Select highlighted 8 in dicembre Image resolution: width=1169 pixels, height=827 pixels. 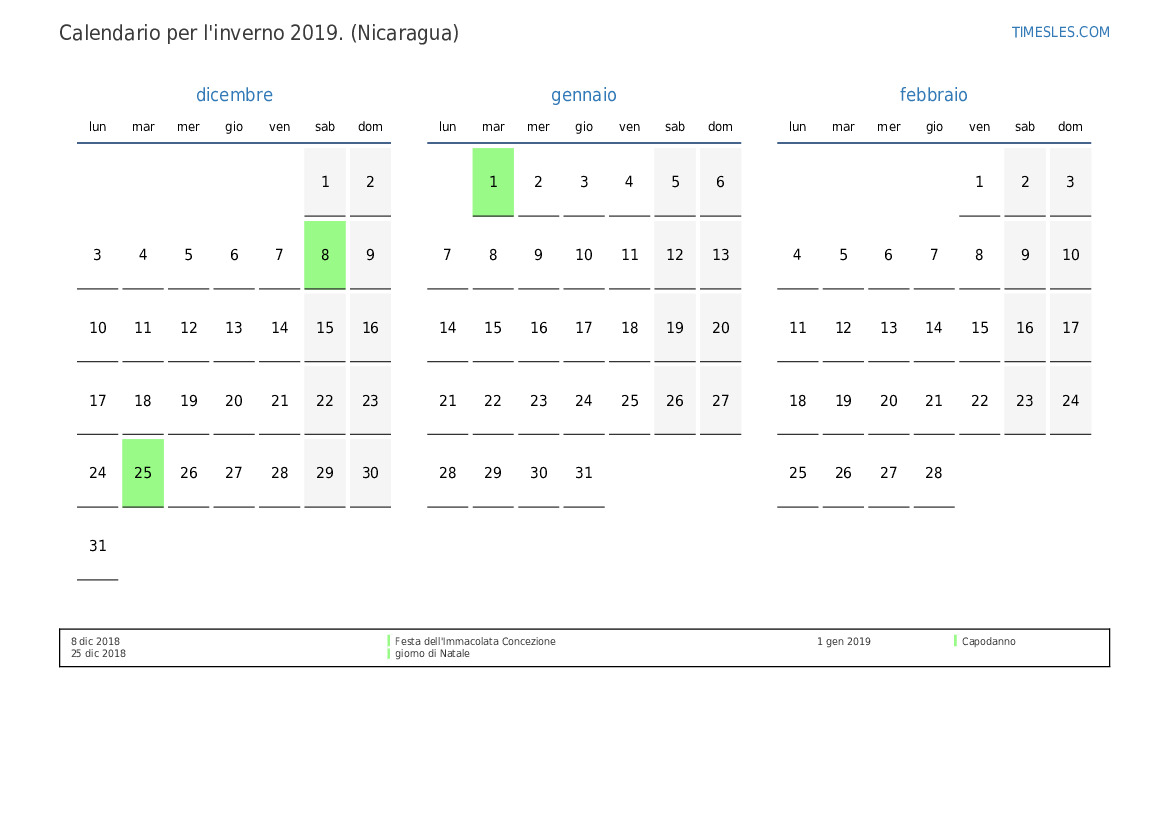tap(325, 255)
